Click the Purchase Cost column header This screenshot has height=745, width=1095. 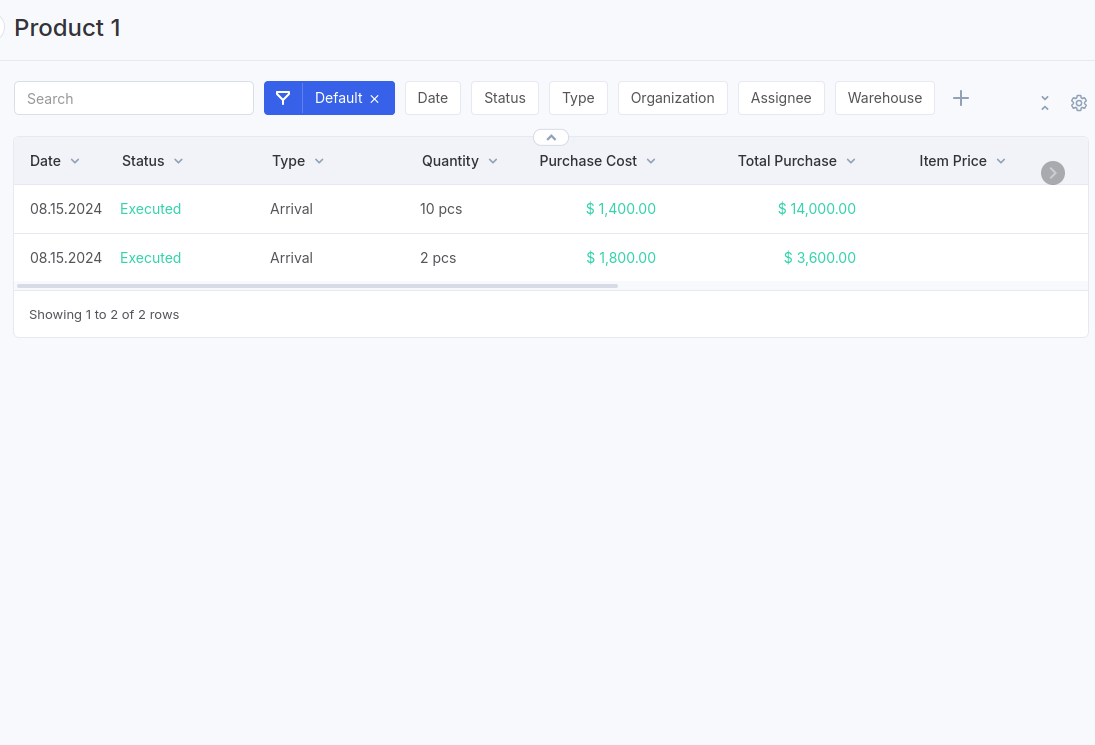point(588,161)
